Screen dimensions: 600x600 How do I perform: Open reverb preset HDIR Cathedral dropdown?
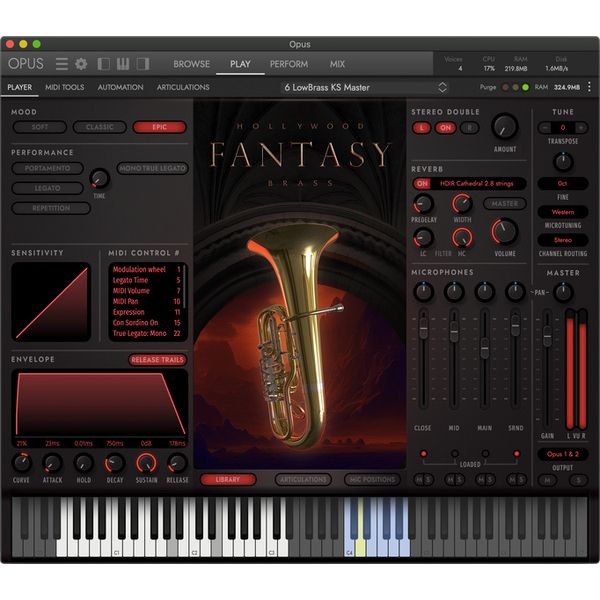[477, 184]
